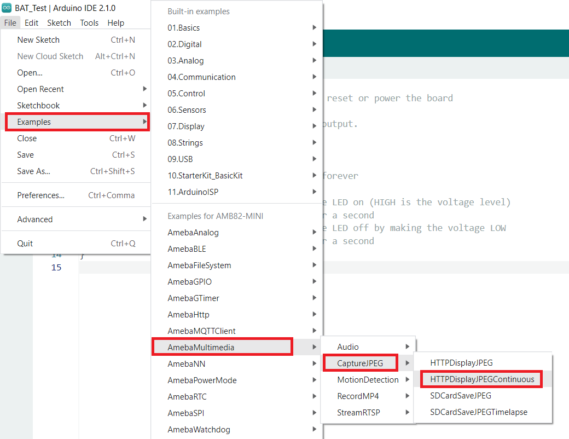Open AmebaRTC examples submenu
The width and height of the screenshot is (569, 439).
pos(237,397)
